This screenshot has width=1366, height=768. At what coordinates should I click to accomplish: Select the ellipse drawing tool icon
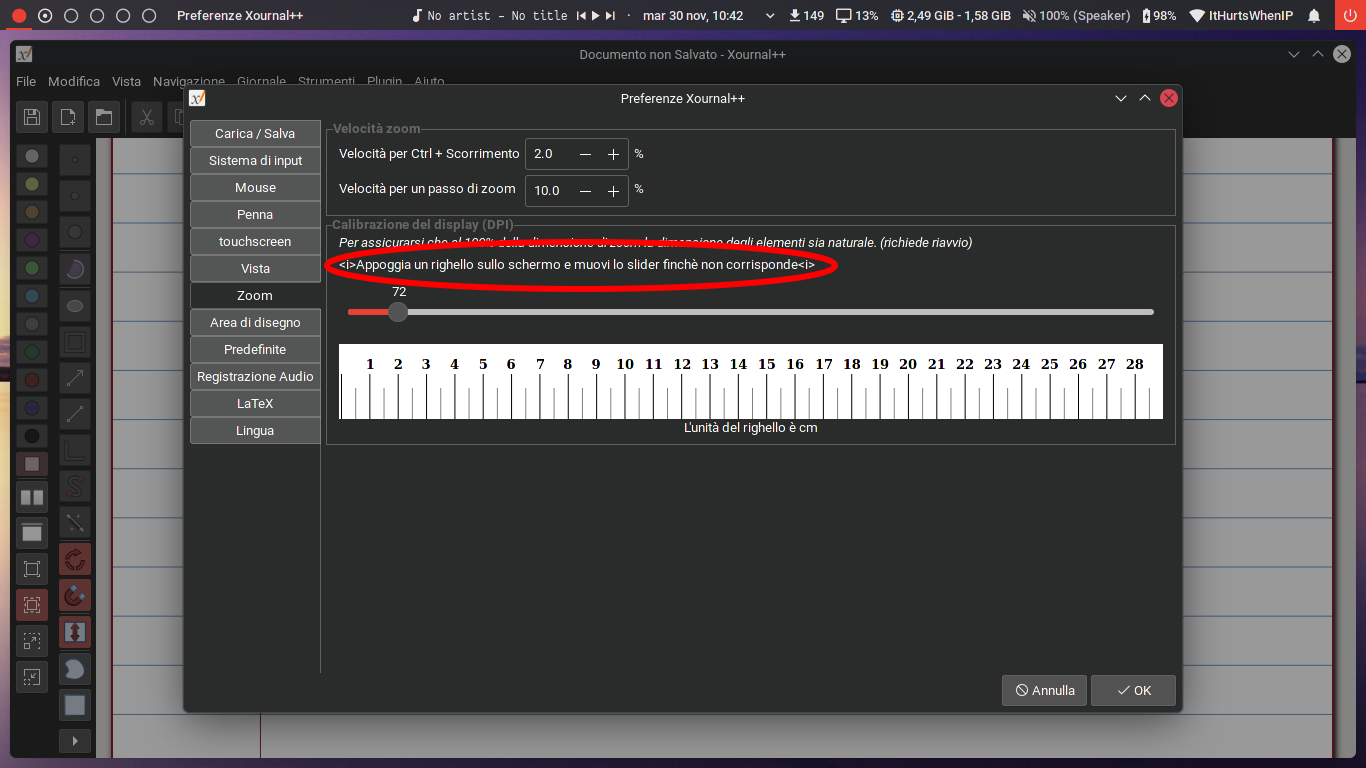75,305
